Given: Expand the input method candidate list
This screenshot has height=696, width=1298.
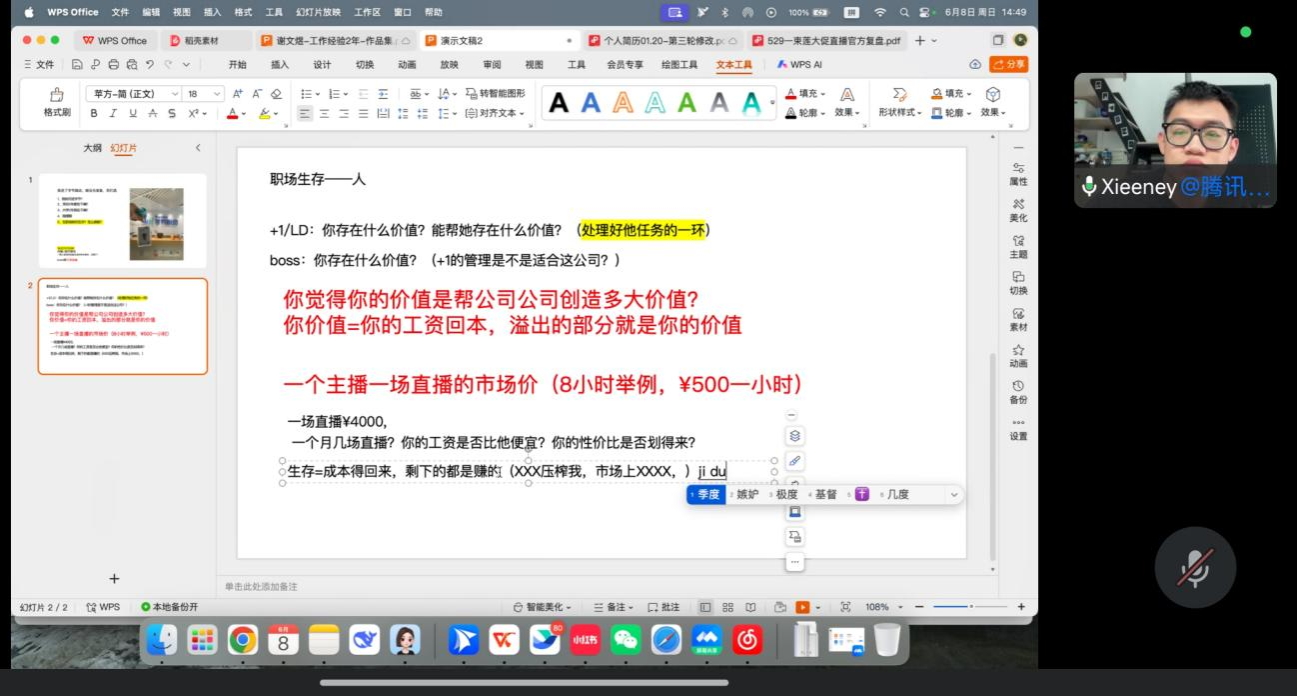Looking at the screenshot, I should [953, 495].
